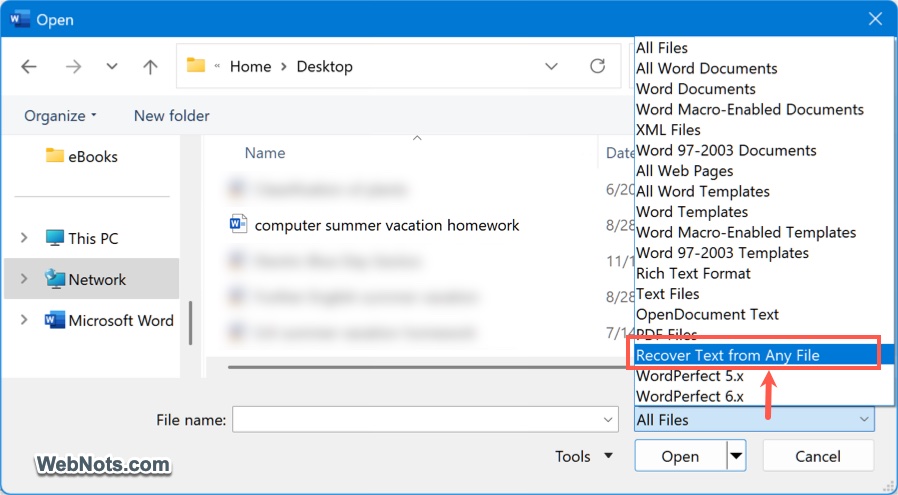Click the folder icon in address bar

[x=196, y=65]
